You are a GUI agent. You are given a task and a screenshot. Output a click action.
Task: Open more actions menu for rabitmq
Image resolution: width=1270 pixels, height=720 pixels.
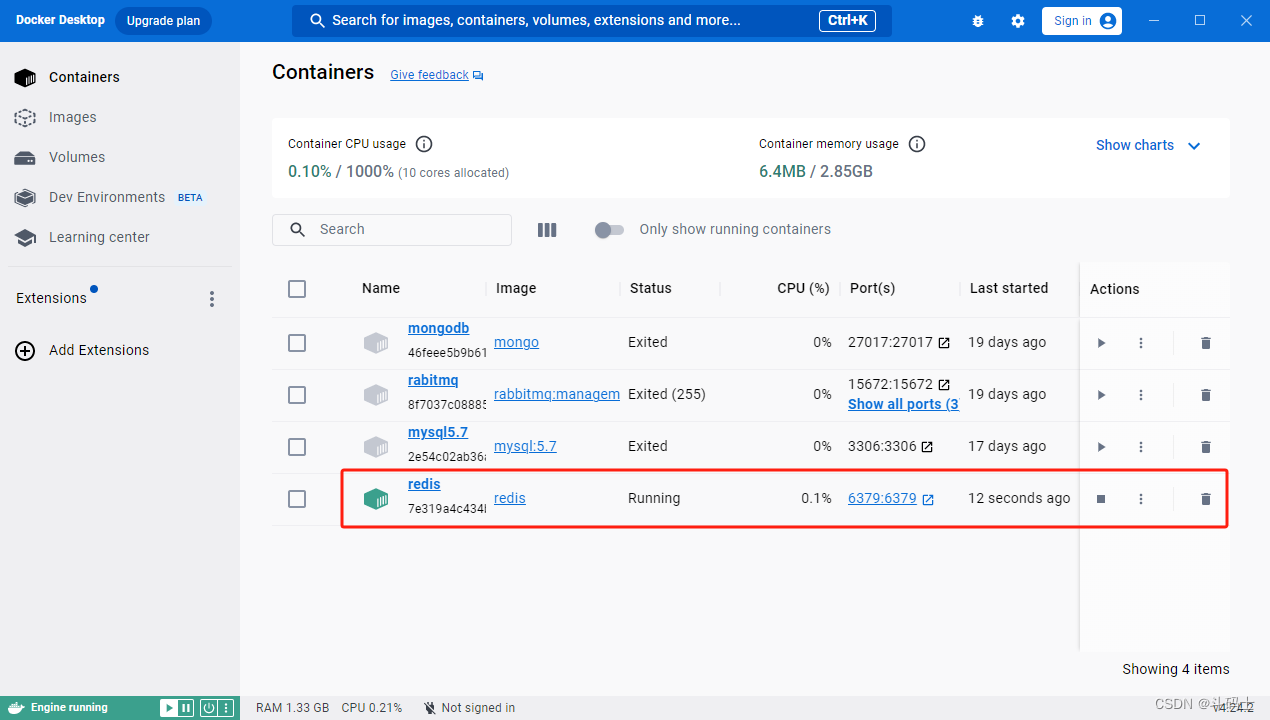tap(1141, 395)
